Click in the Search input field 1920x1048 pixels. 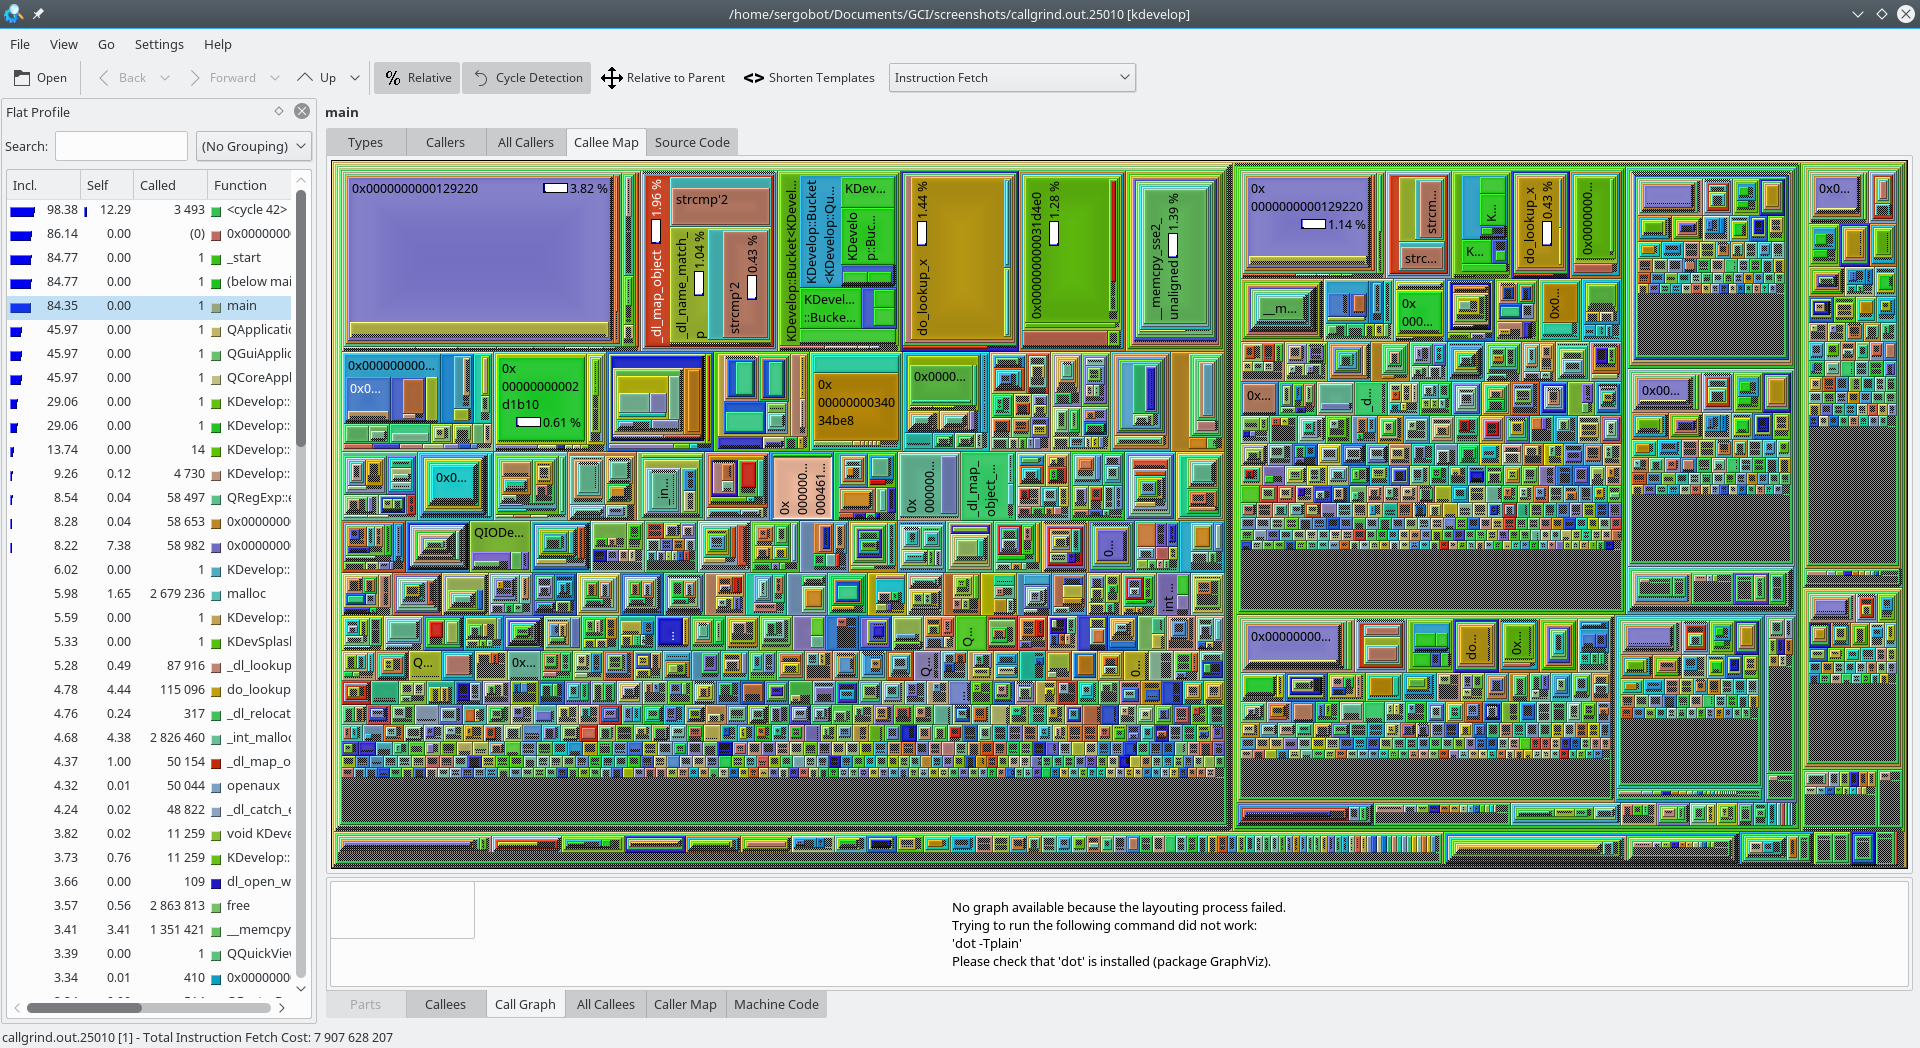121,146
